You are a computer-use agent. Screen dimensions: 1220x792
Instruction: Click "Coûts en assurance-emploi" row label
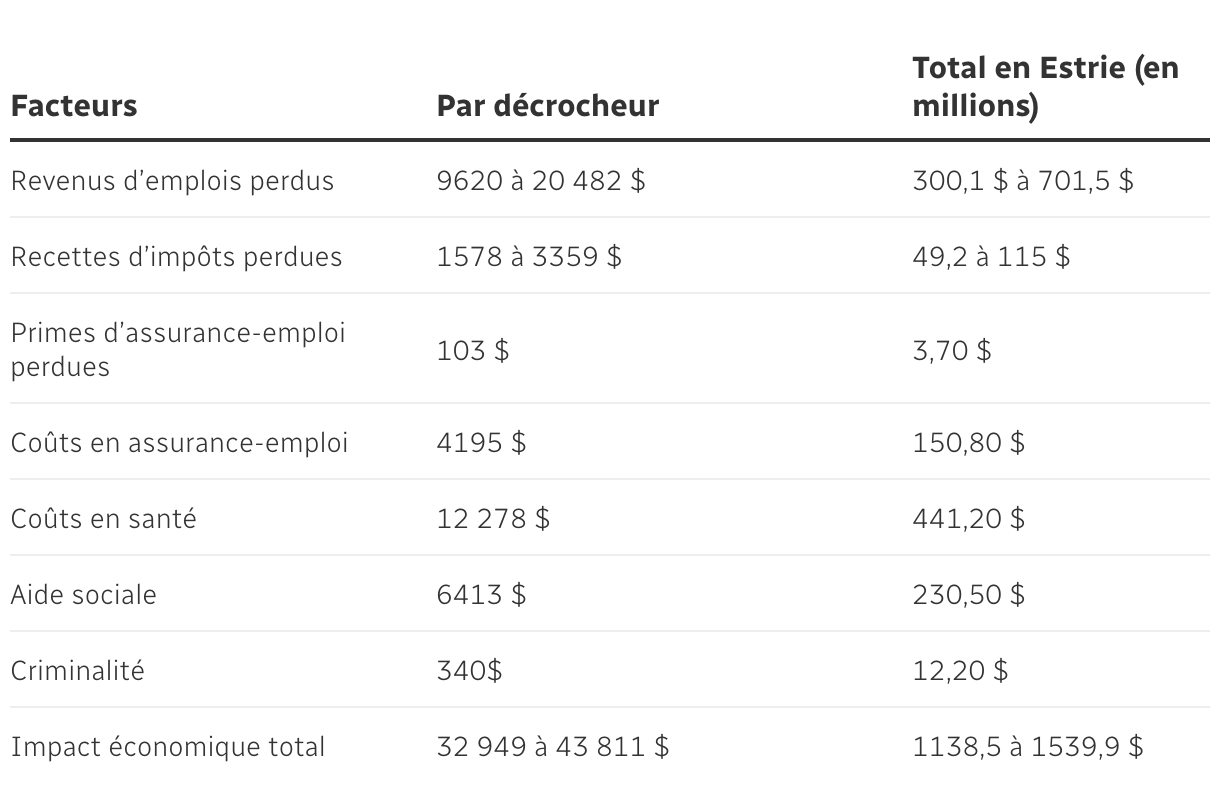(x=179, y=443)
